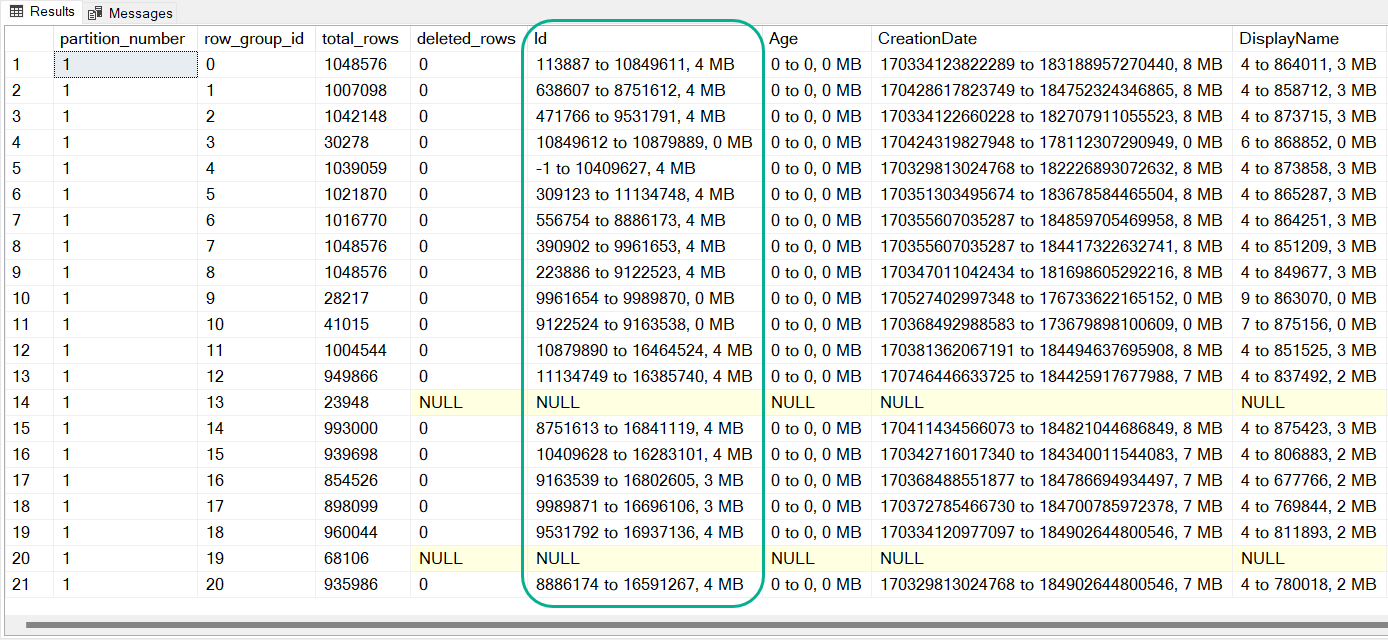1388x640 pixels.
Task: Click the NULL Id cell in row 14
Action: 647,403
